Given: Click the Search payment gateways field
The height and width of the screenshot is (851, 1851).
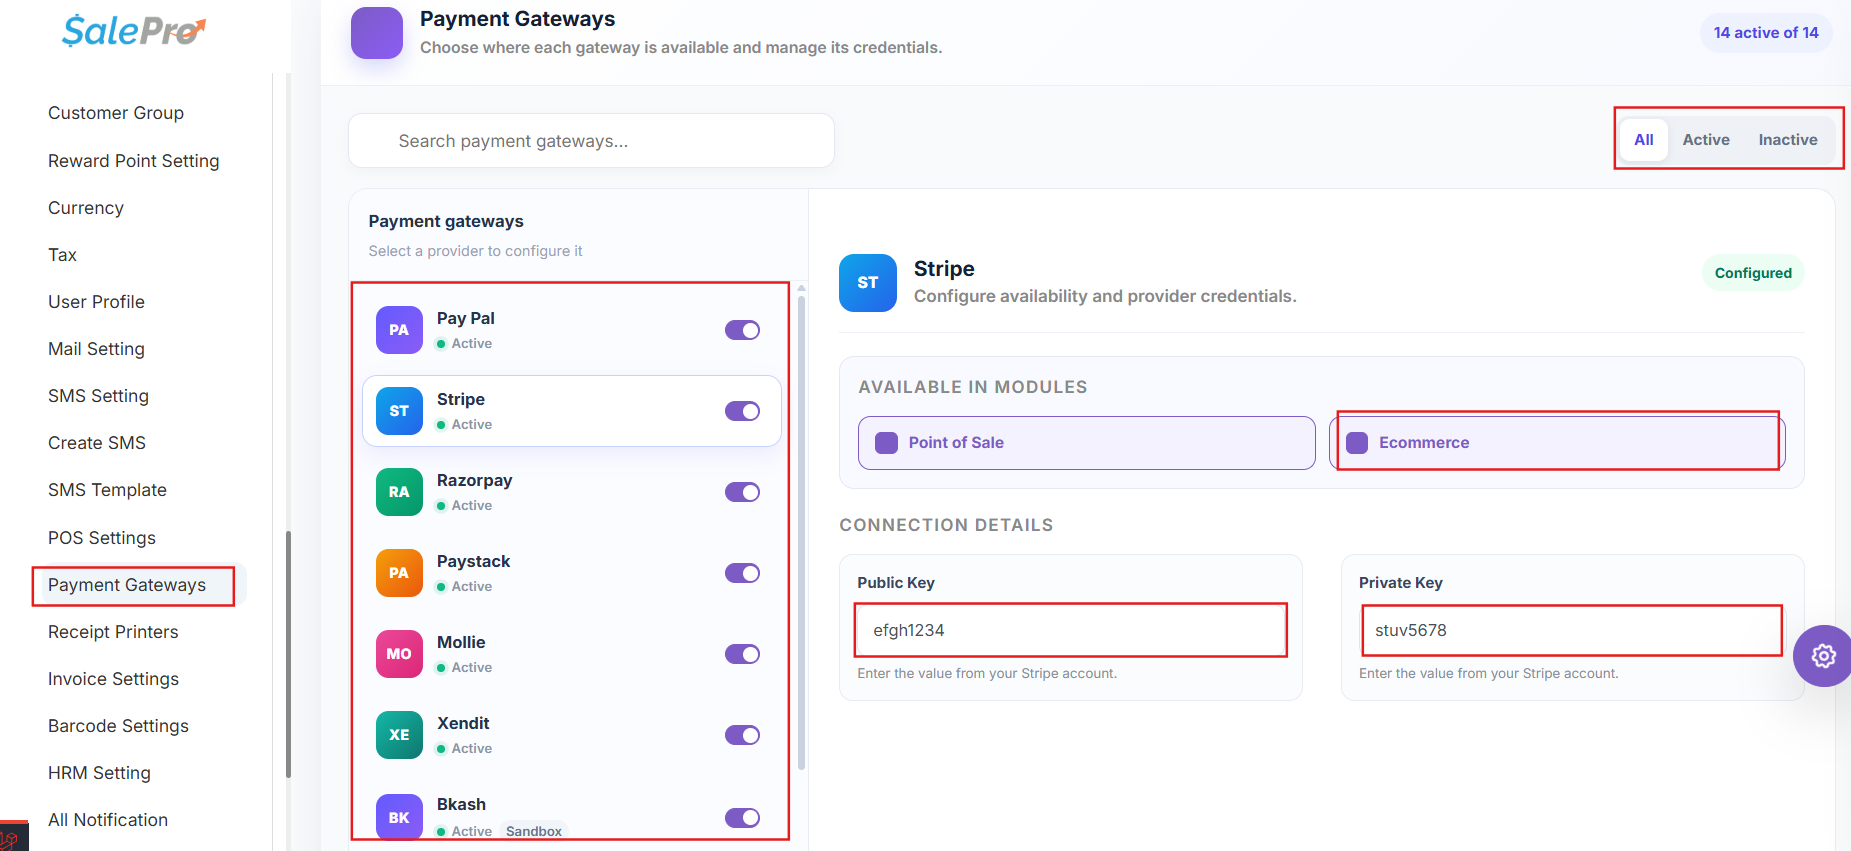Looking at the screenshot, I should 591,141.
